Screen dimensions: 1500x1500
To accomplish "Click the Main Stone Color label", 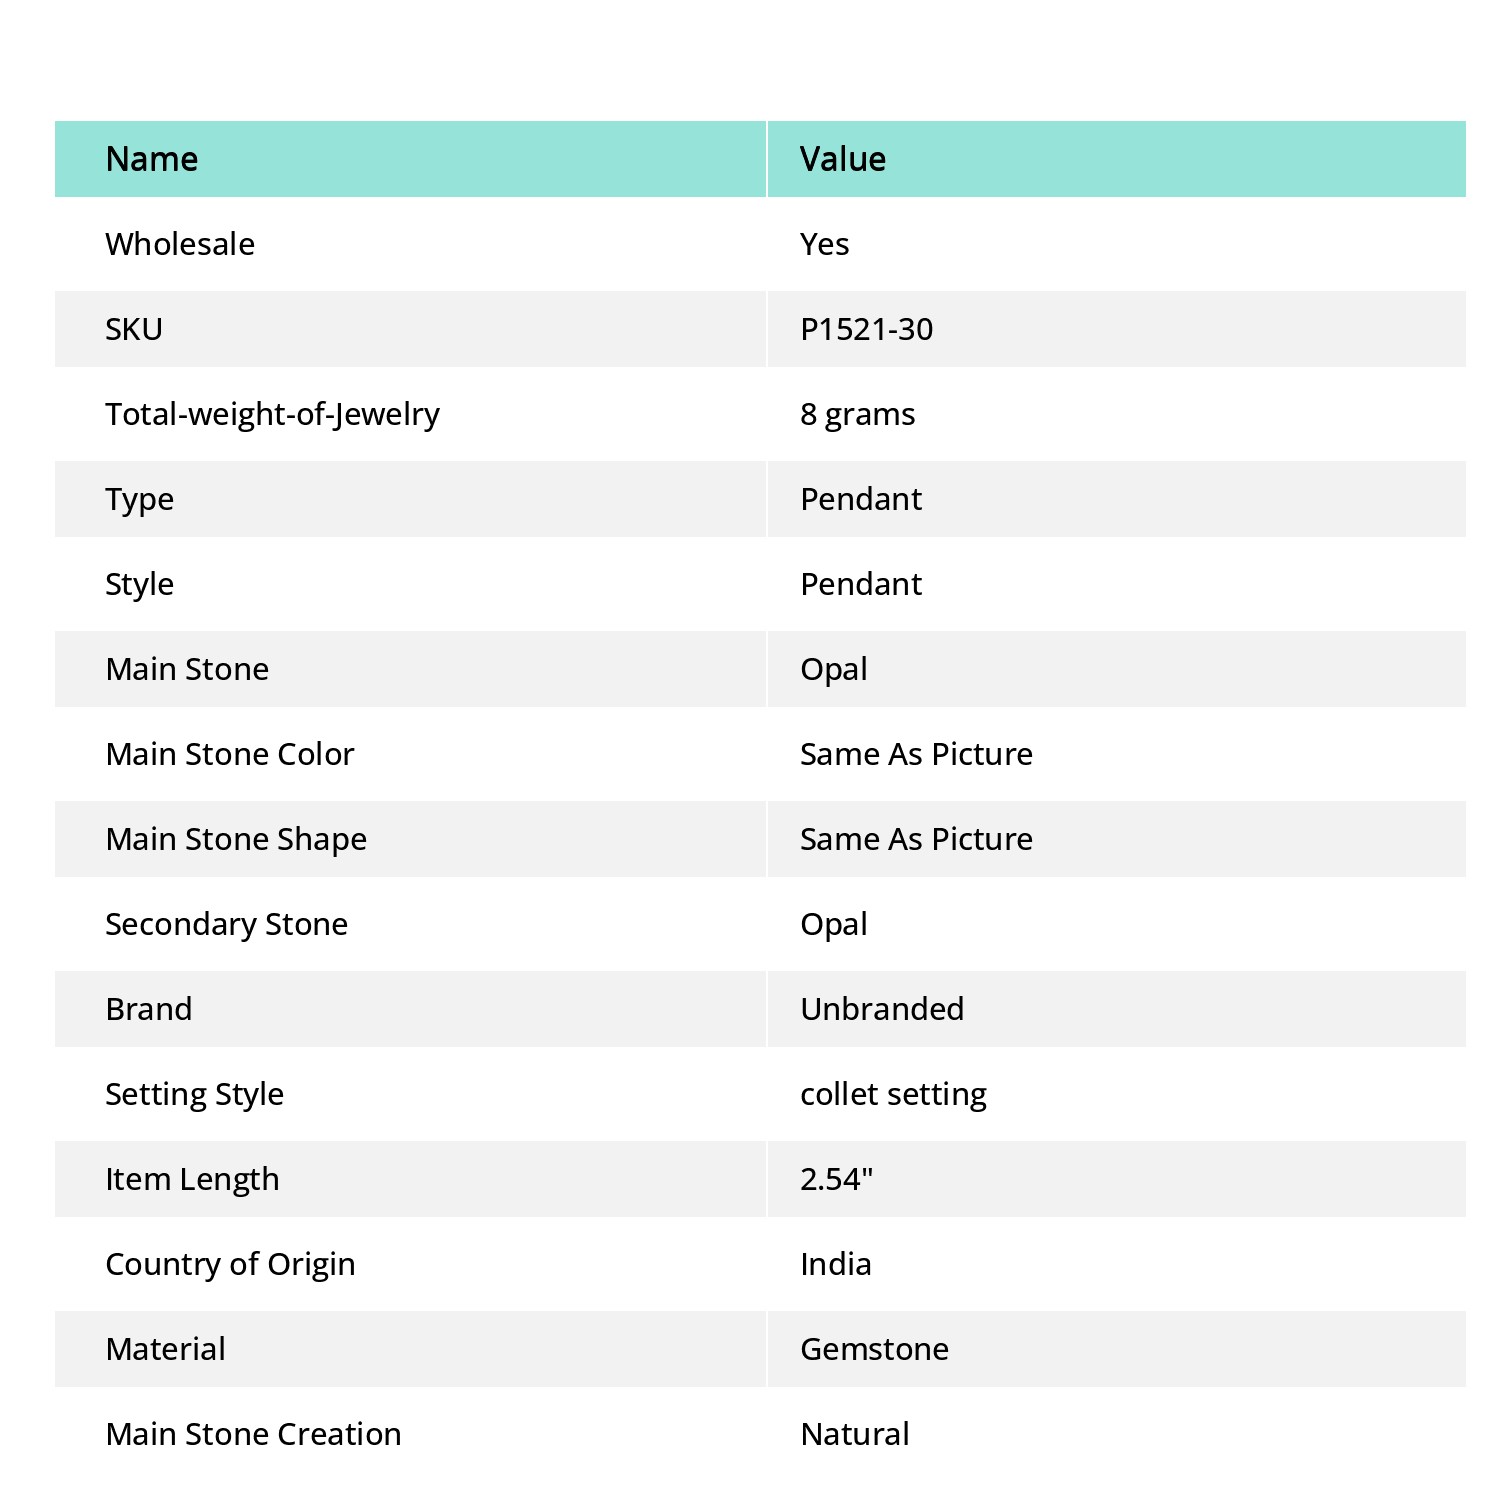I will pos(230,754).
